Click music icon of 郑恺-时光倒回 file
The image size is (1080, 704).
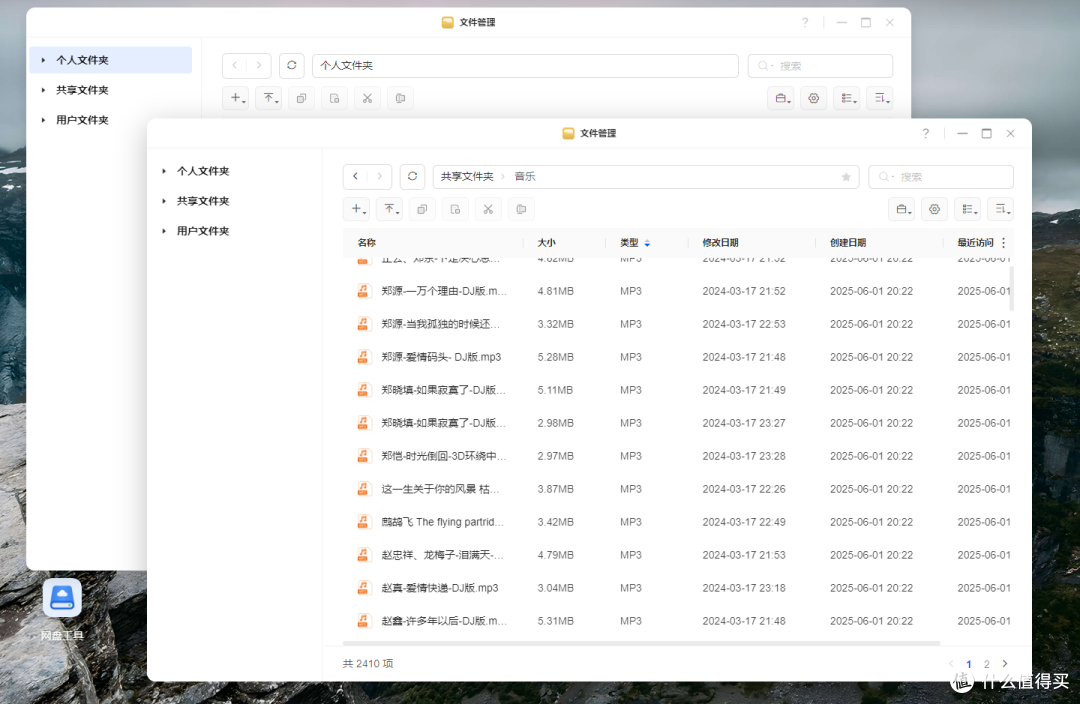click(363, 455)
